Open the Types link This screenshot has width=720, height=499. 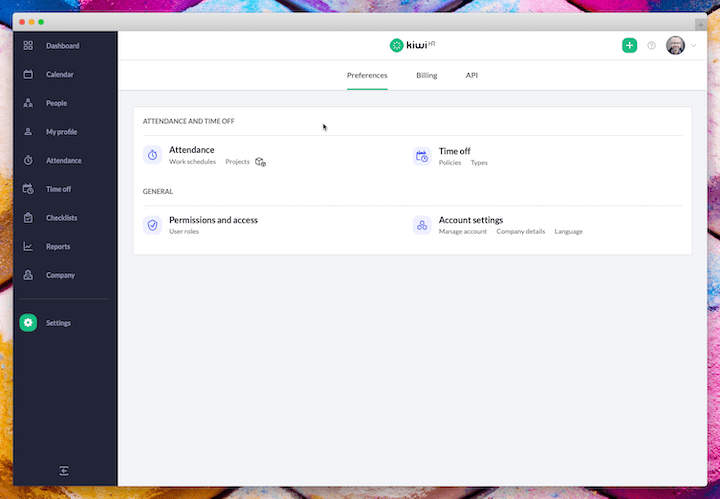click(x=479, y=163)
